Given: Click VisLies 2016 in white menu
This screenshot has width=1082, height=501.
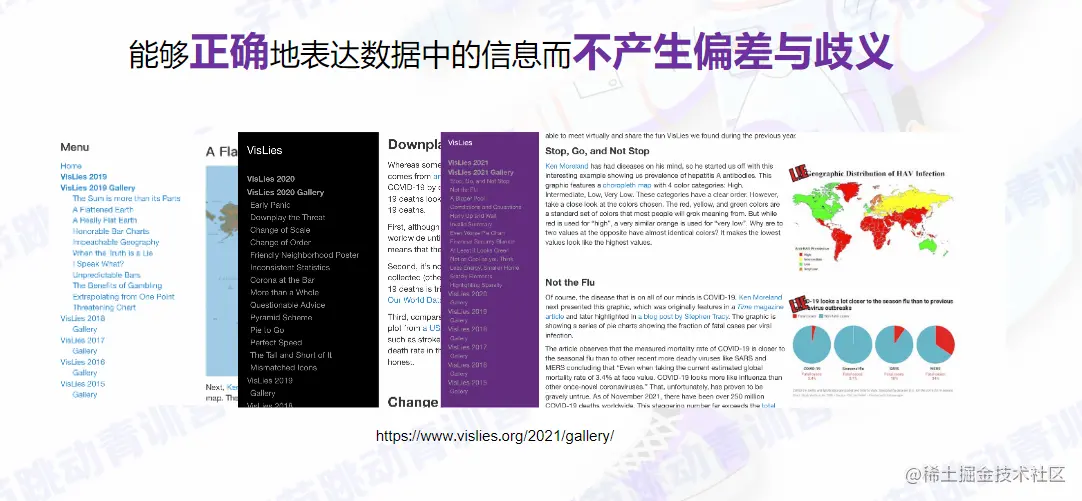Looking at the screenshot, I should [x=82, y=362].
